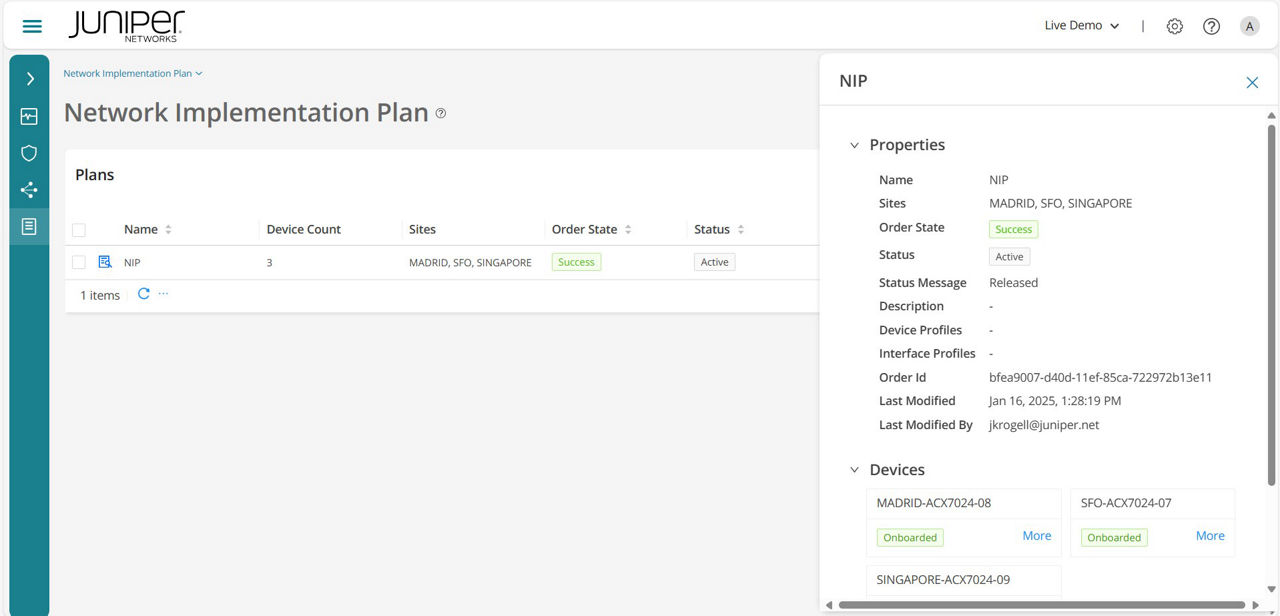
Task: Open the help question mark icon
Action: [x=1211, y=26]
